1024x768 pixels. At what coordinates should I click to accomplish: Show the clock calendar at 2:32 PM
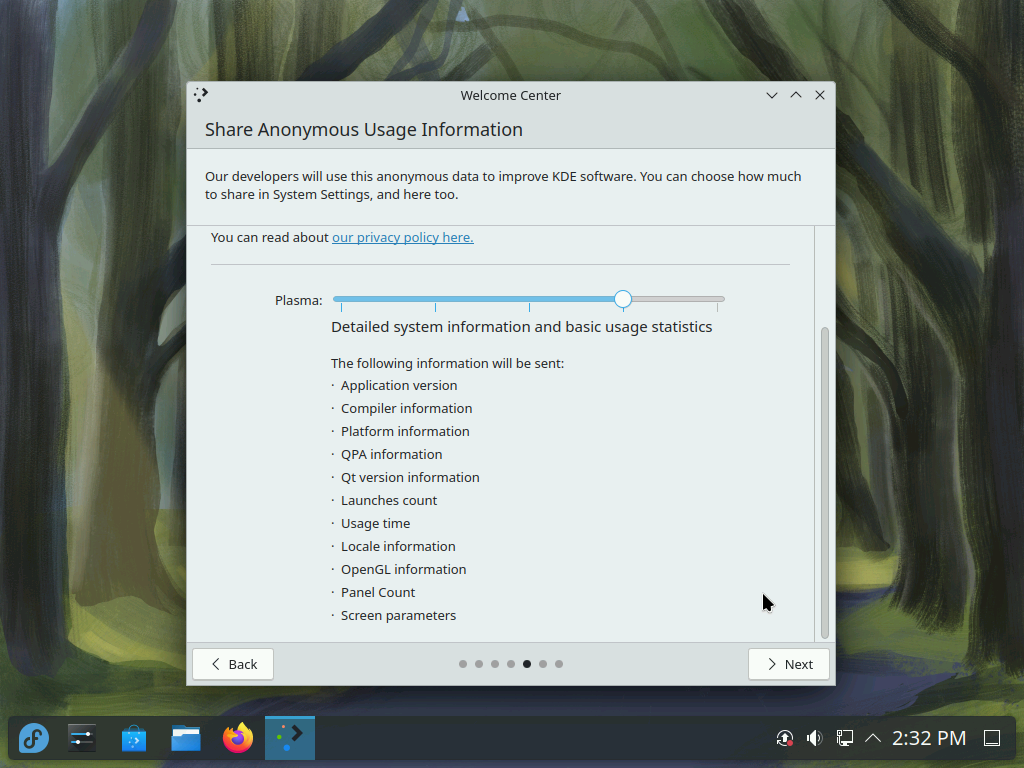tap(929, 738)
